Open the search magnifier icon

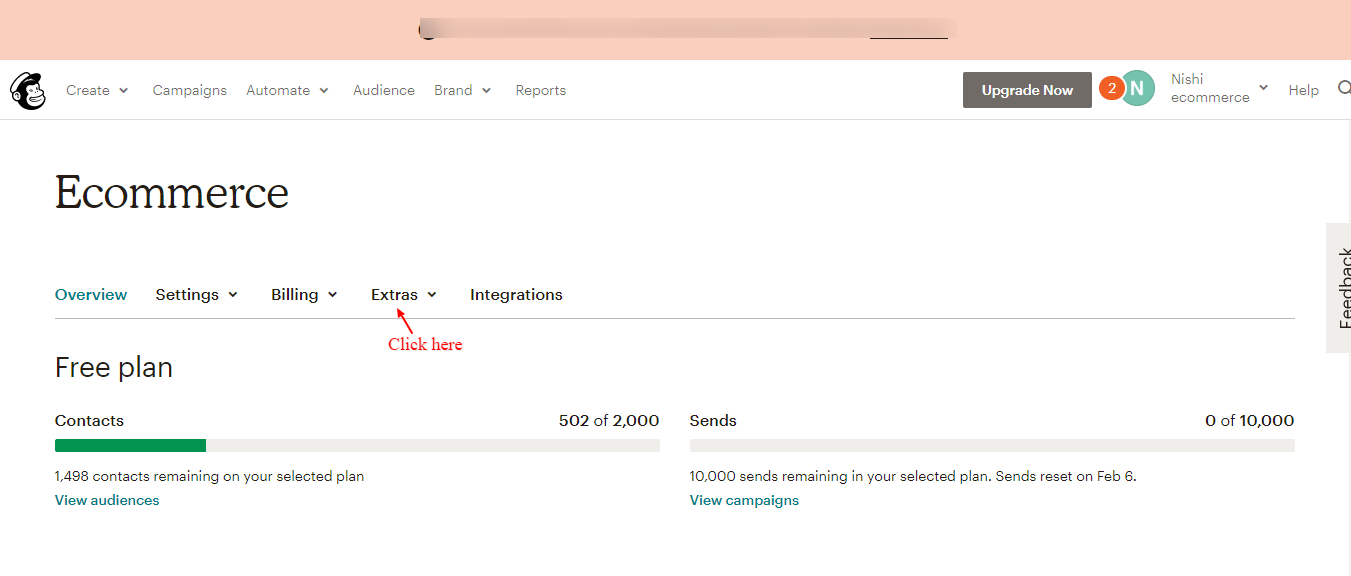click(1343, 89)
